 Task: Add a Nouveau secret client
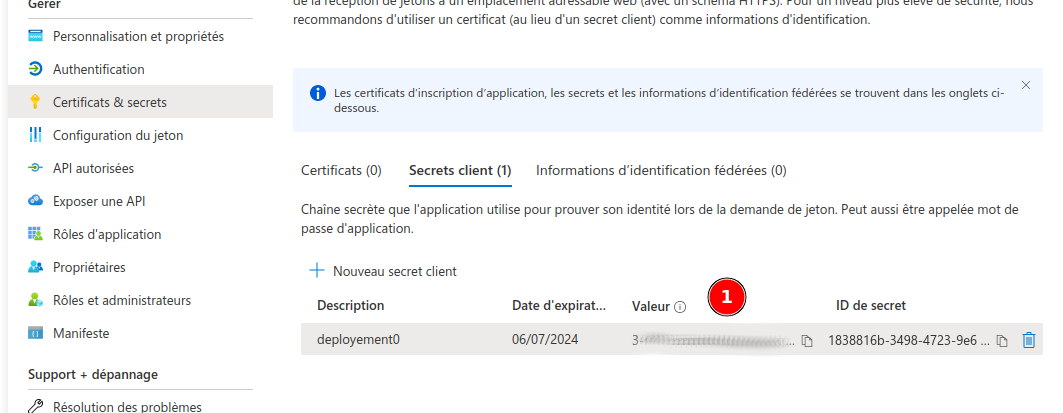[384, 271]
